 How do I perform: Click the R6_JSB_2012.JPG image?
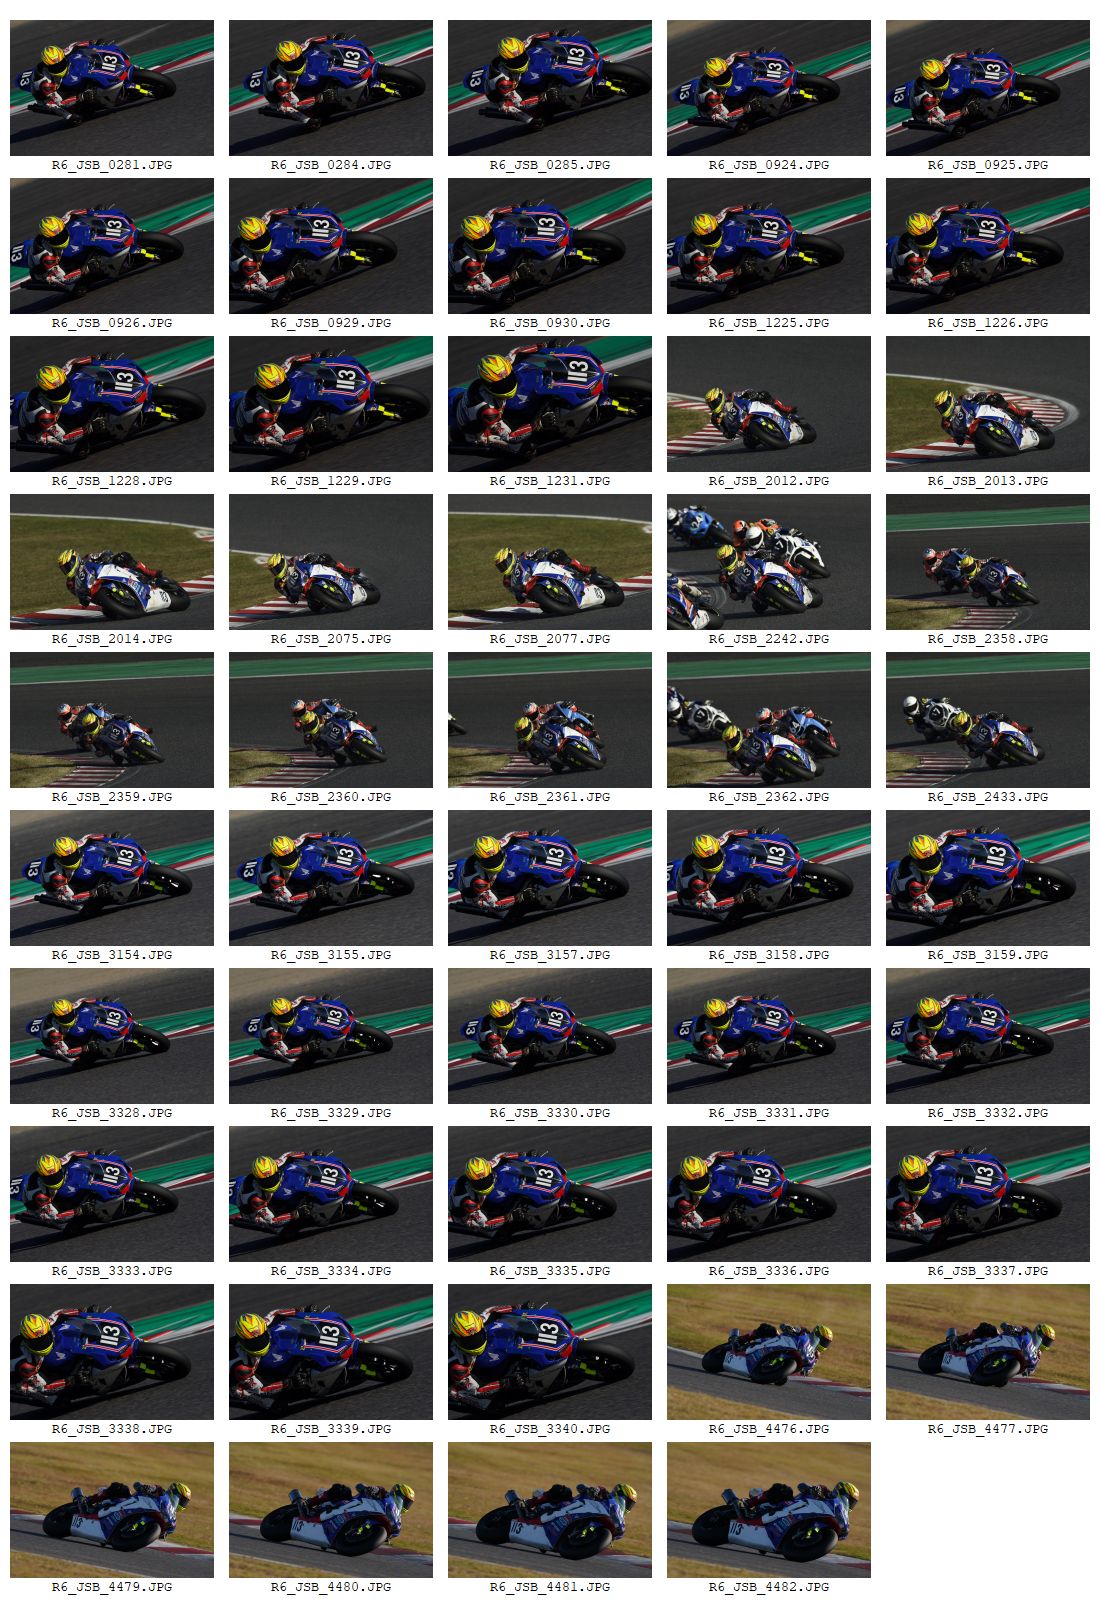769,404
